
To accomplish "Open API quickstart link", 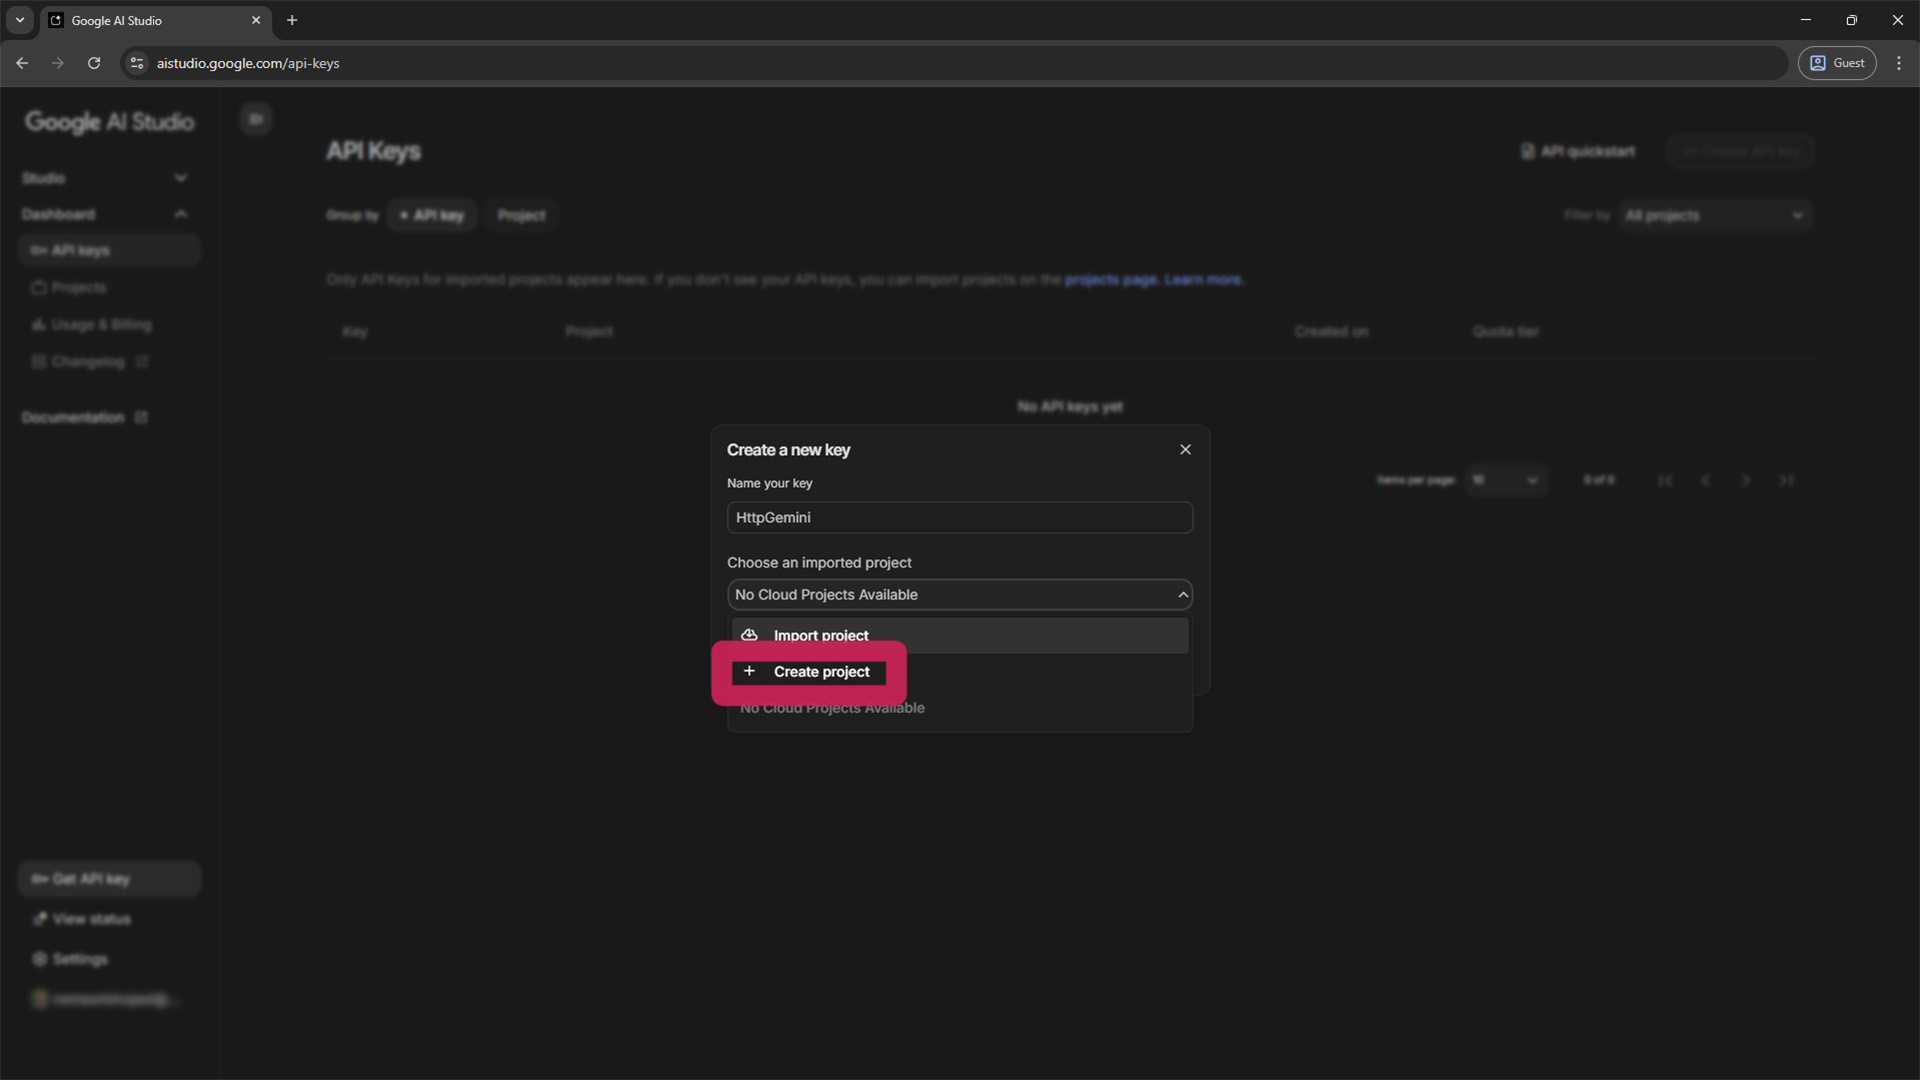I will pyautogui.click(x=1578, y=151).
